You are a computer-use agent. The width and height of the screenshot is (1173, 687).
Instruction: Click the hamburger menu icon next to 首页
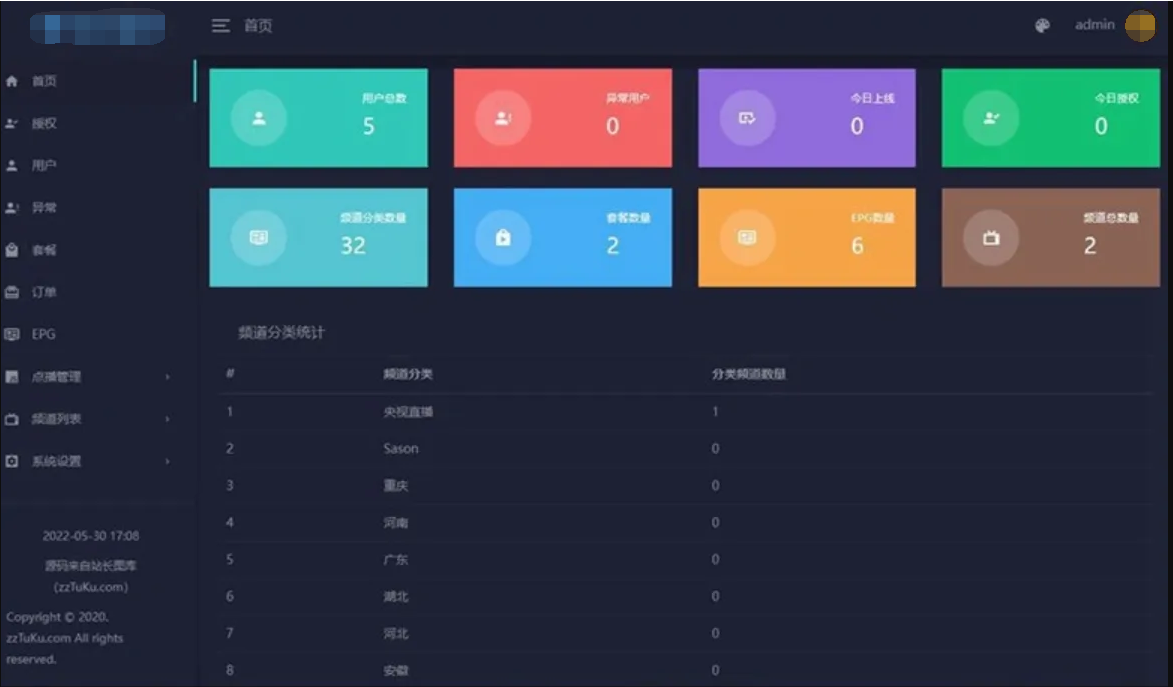tap(221, 26)
